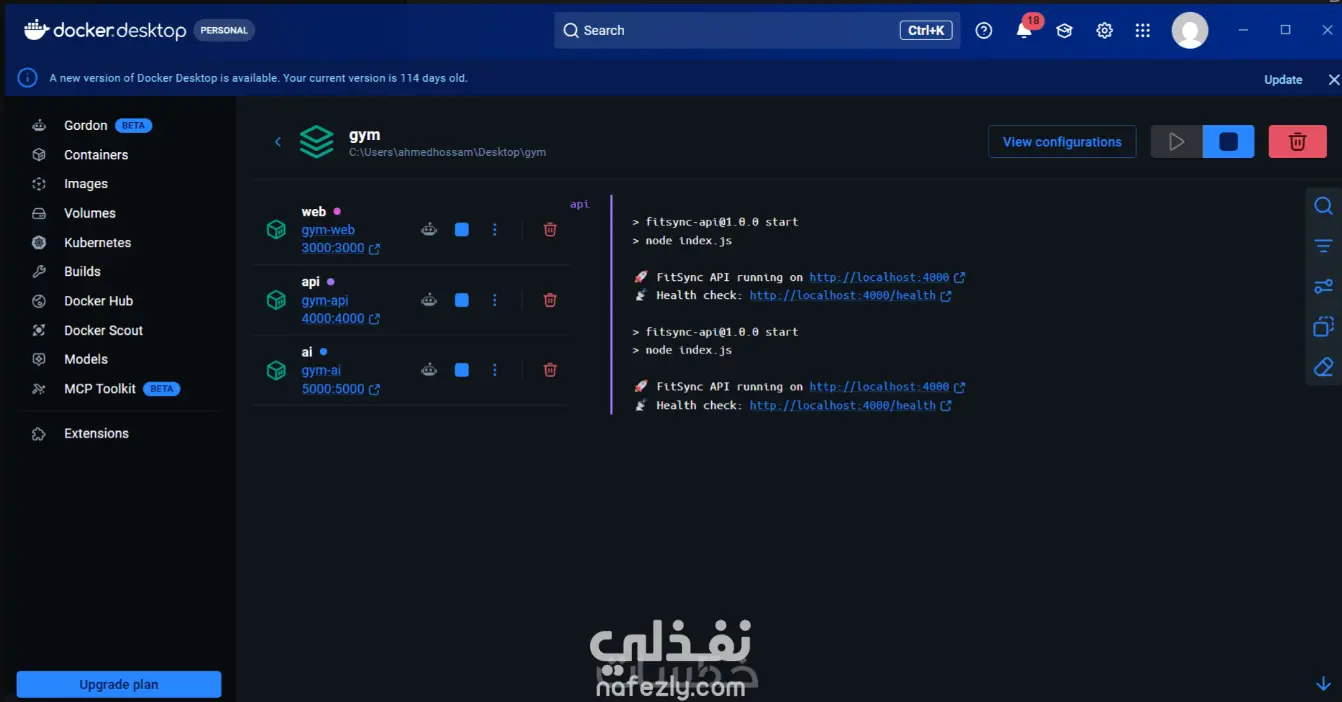Stop the api container
The width and height of the screenshot is (1342, 702).
[x=461, y=300]
